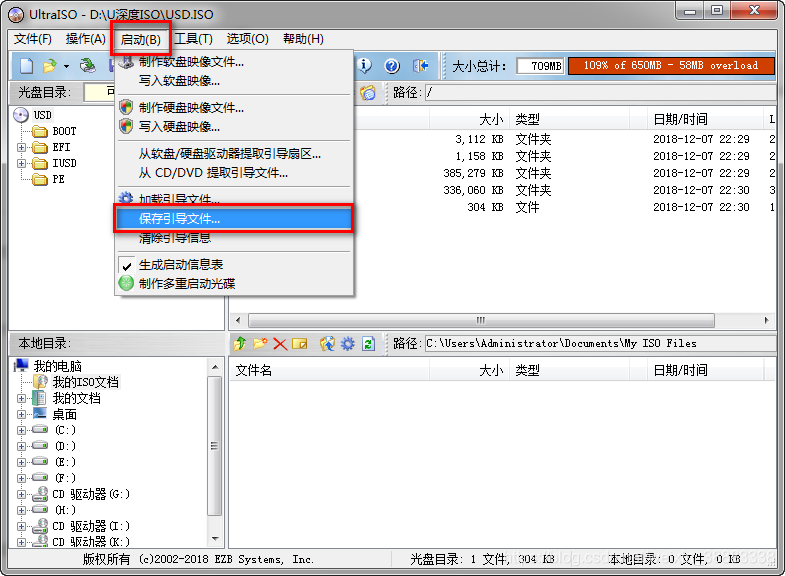Click the New file toolbar icon

click(x=27, y=66)
